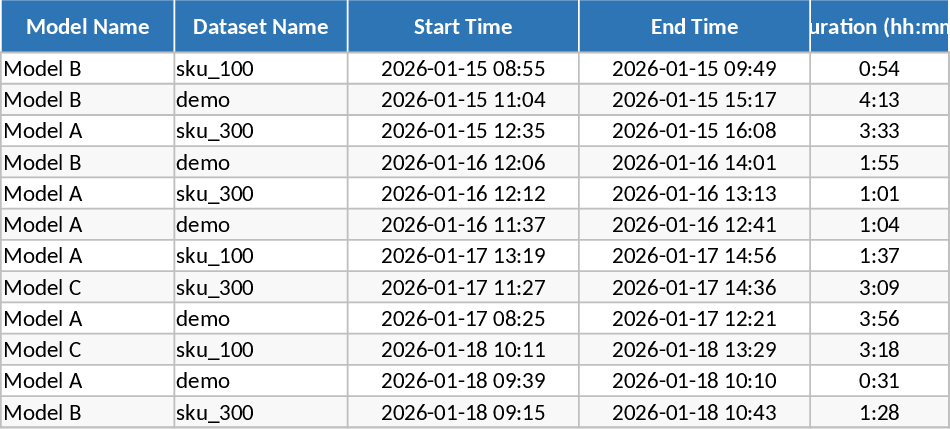950x429 pixels.
Task: Click the Start Time header cell
Action: (x=463, y=27)
